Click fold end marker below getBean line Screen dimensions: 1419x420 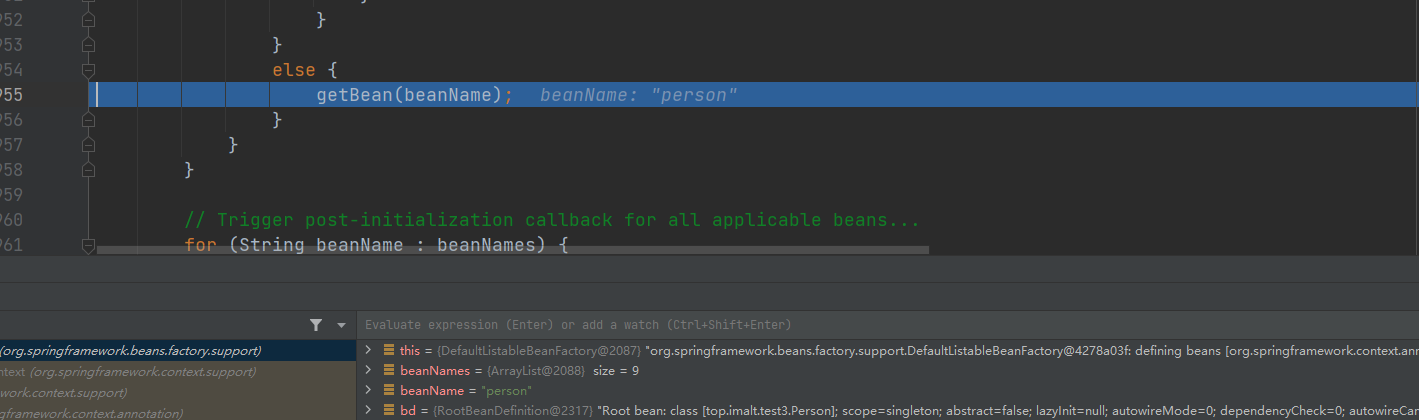pyautogui.click(x=88, y=120)
